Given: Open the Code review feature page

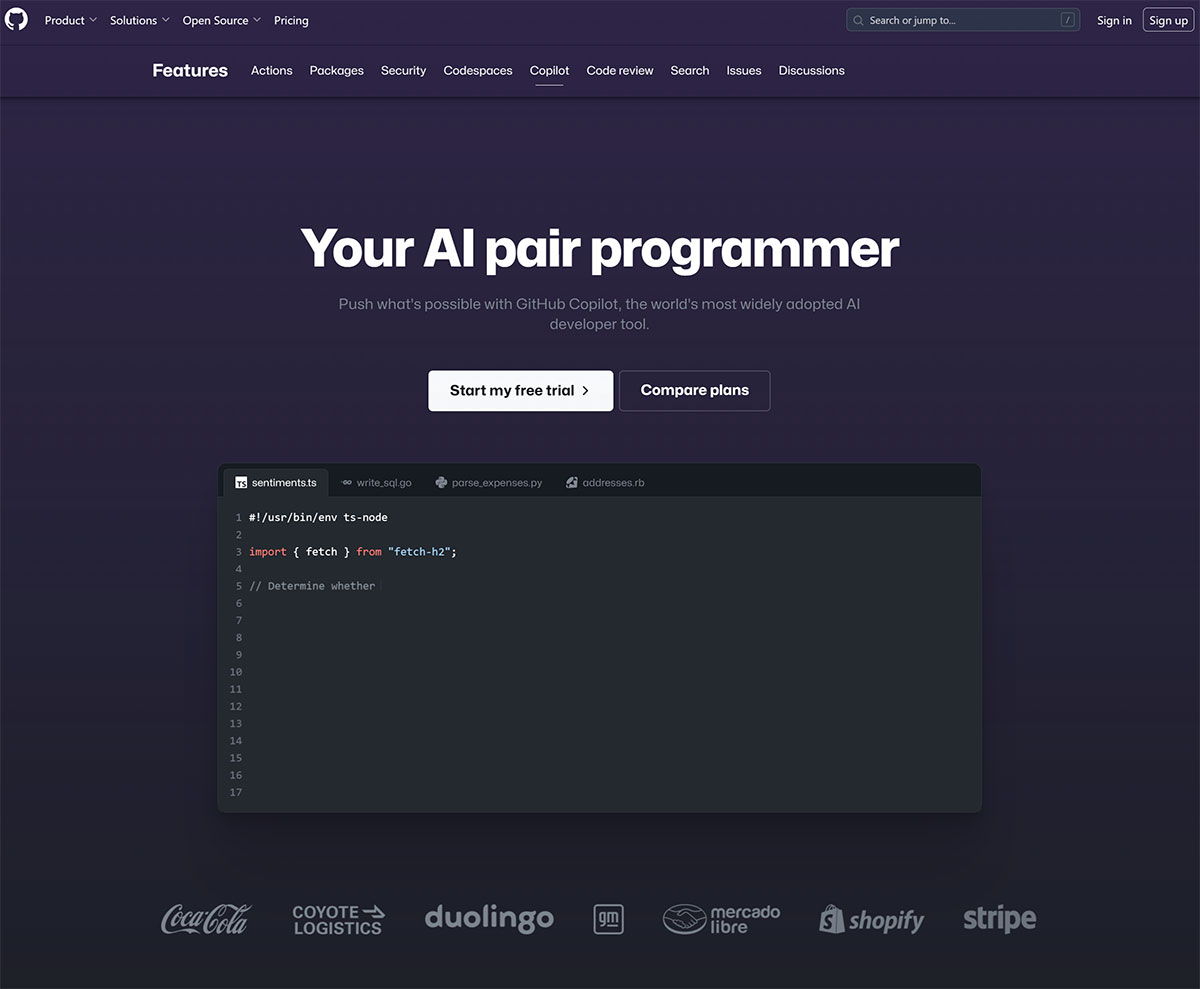Looking at the screenshot, I should coord(620,71).
